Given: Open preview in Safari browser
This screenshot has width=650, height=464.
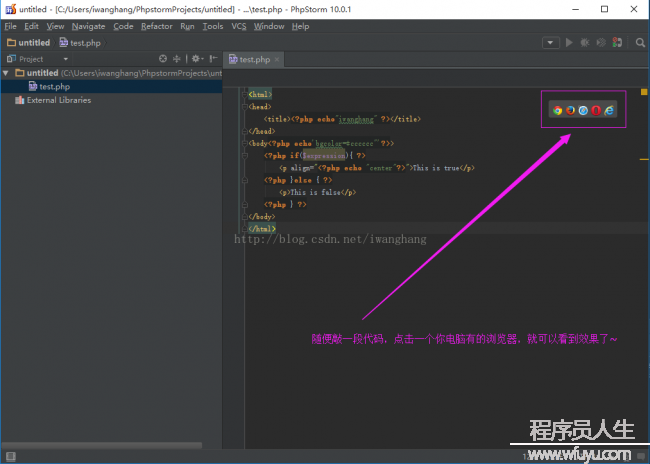Looking at the screenshot, I should [583, 110].
